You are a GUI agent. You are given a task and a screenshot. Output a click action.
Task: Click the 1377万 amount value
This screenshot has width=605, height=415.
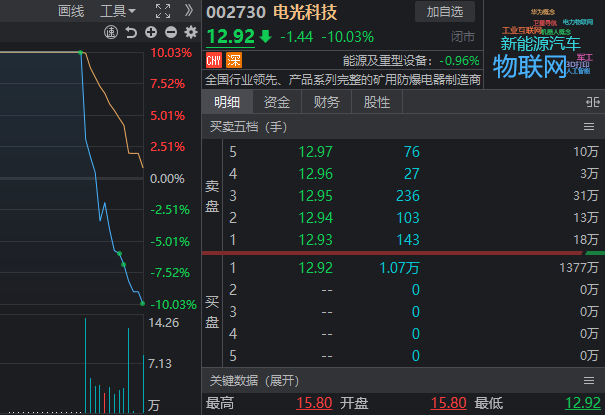point(579,267)
